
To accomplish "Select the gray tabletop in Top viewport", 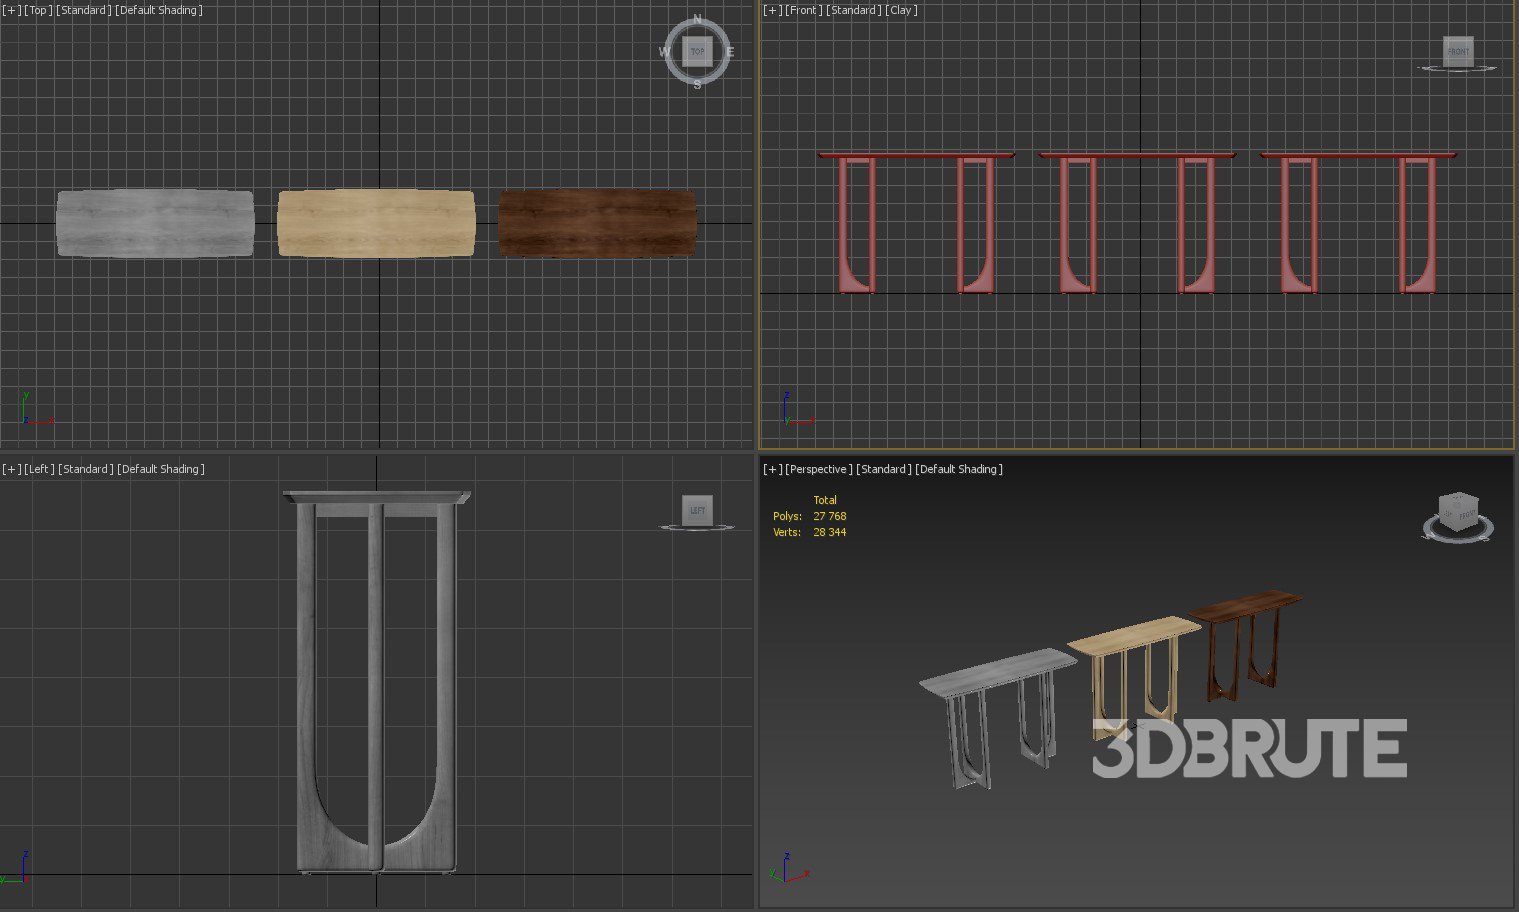I will [x=155, y=223].
